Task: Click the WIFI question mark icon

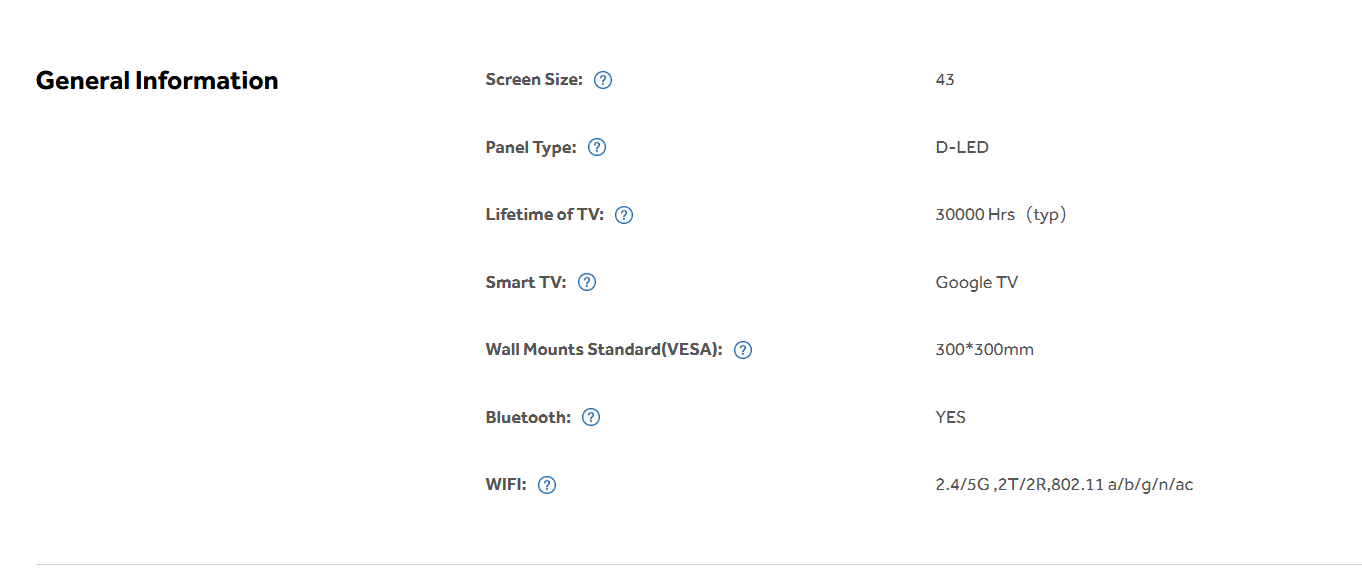Action: point(547,485)
